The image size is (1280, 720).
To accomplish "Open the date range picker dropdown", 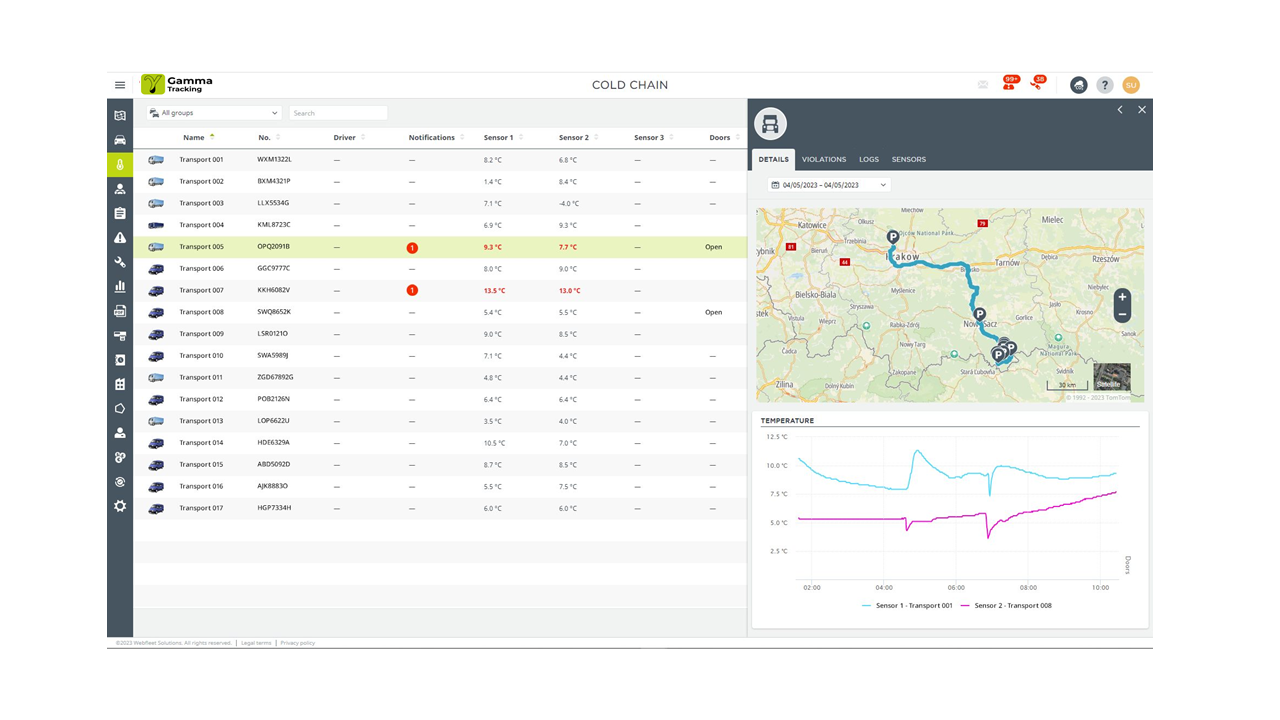I will pos(829,185).
